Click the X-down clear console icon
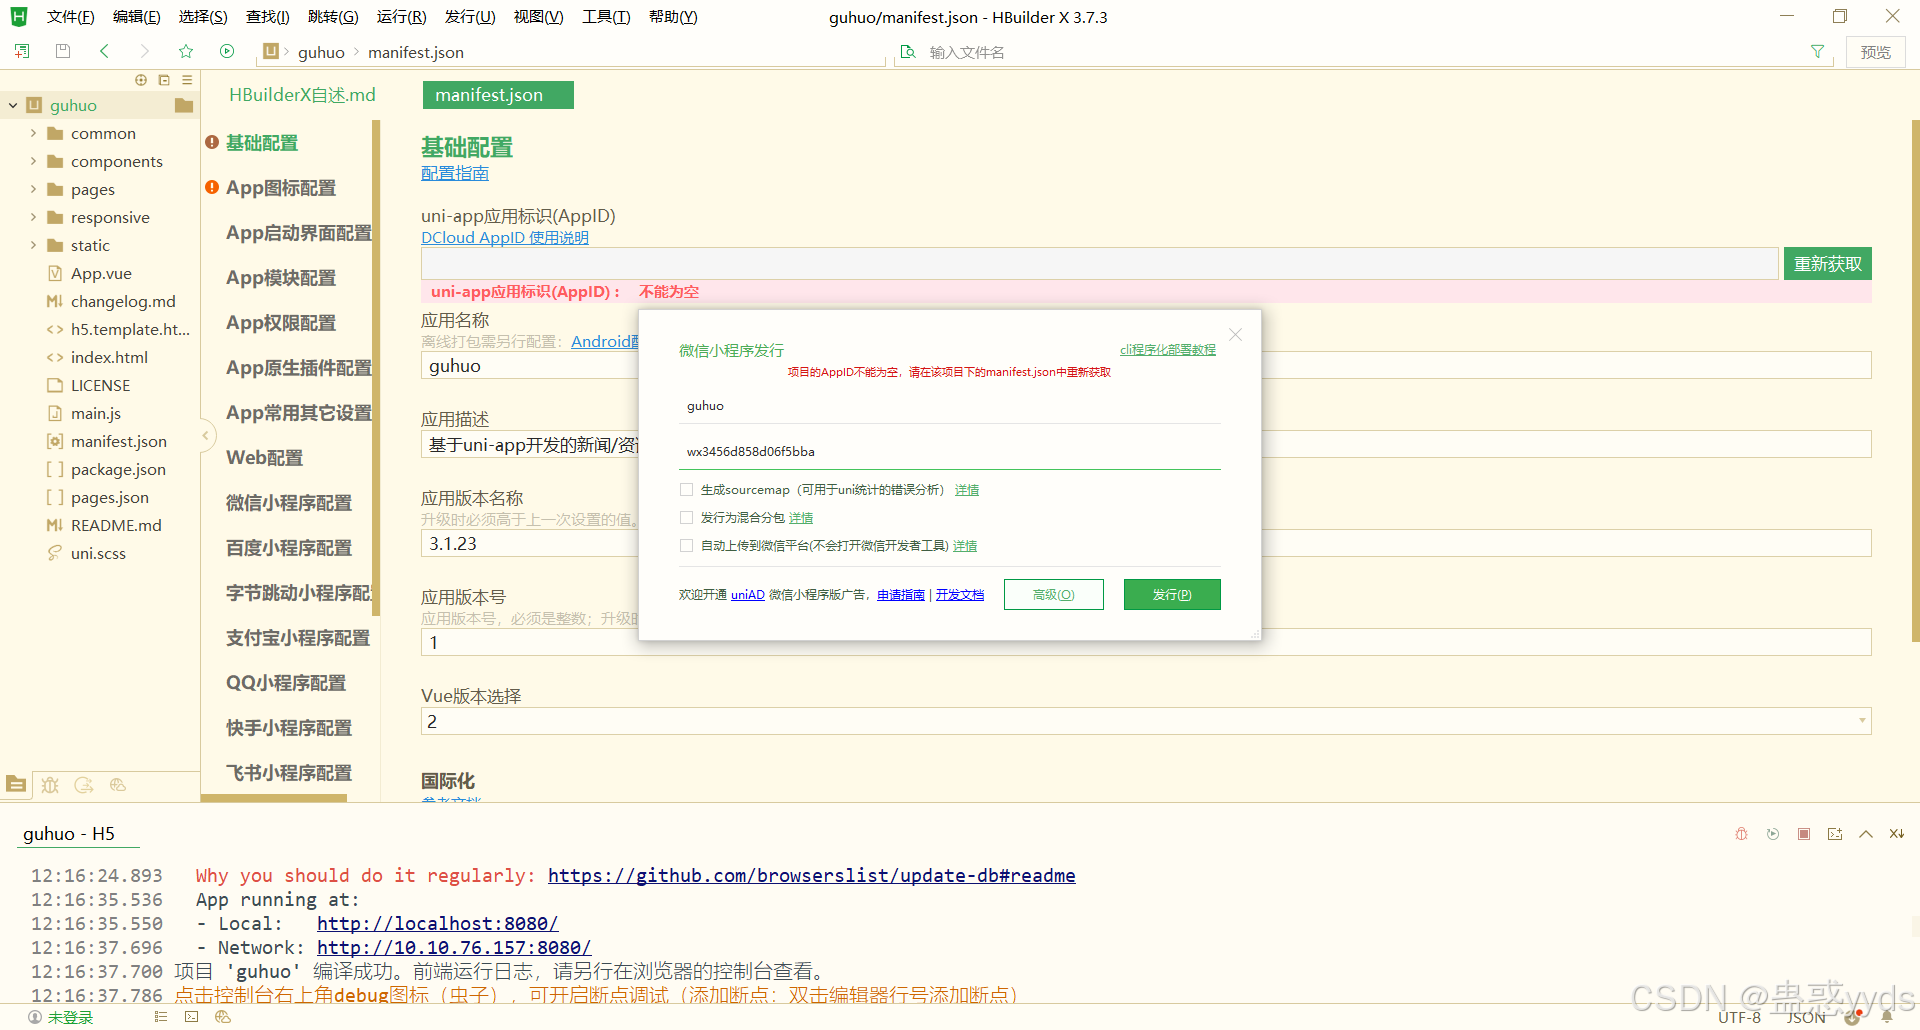 coord(1897,834)
